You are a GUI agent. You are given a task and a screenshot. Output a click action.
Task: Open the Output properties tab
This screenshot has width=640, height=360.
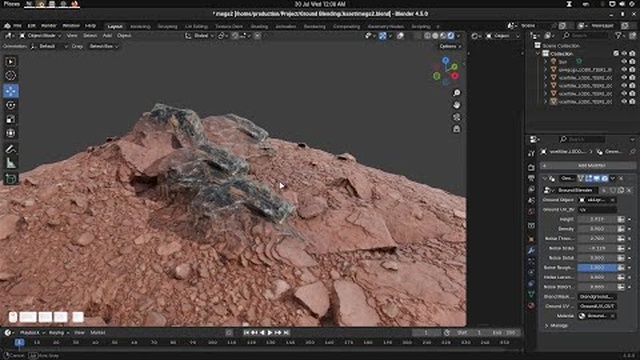[x=531, y=178]
